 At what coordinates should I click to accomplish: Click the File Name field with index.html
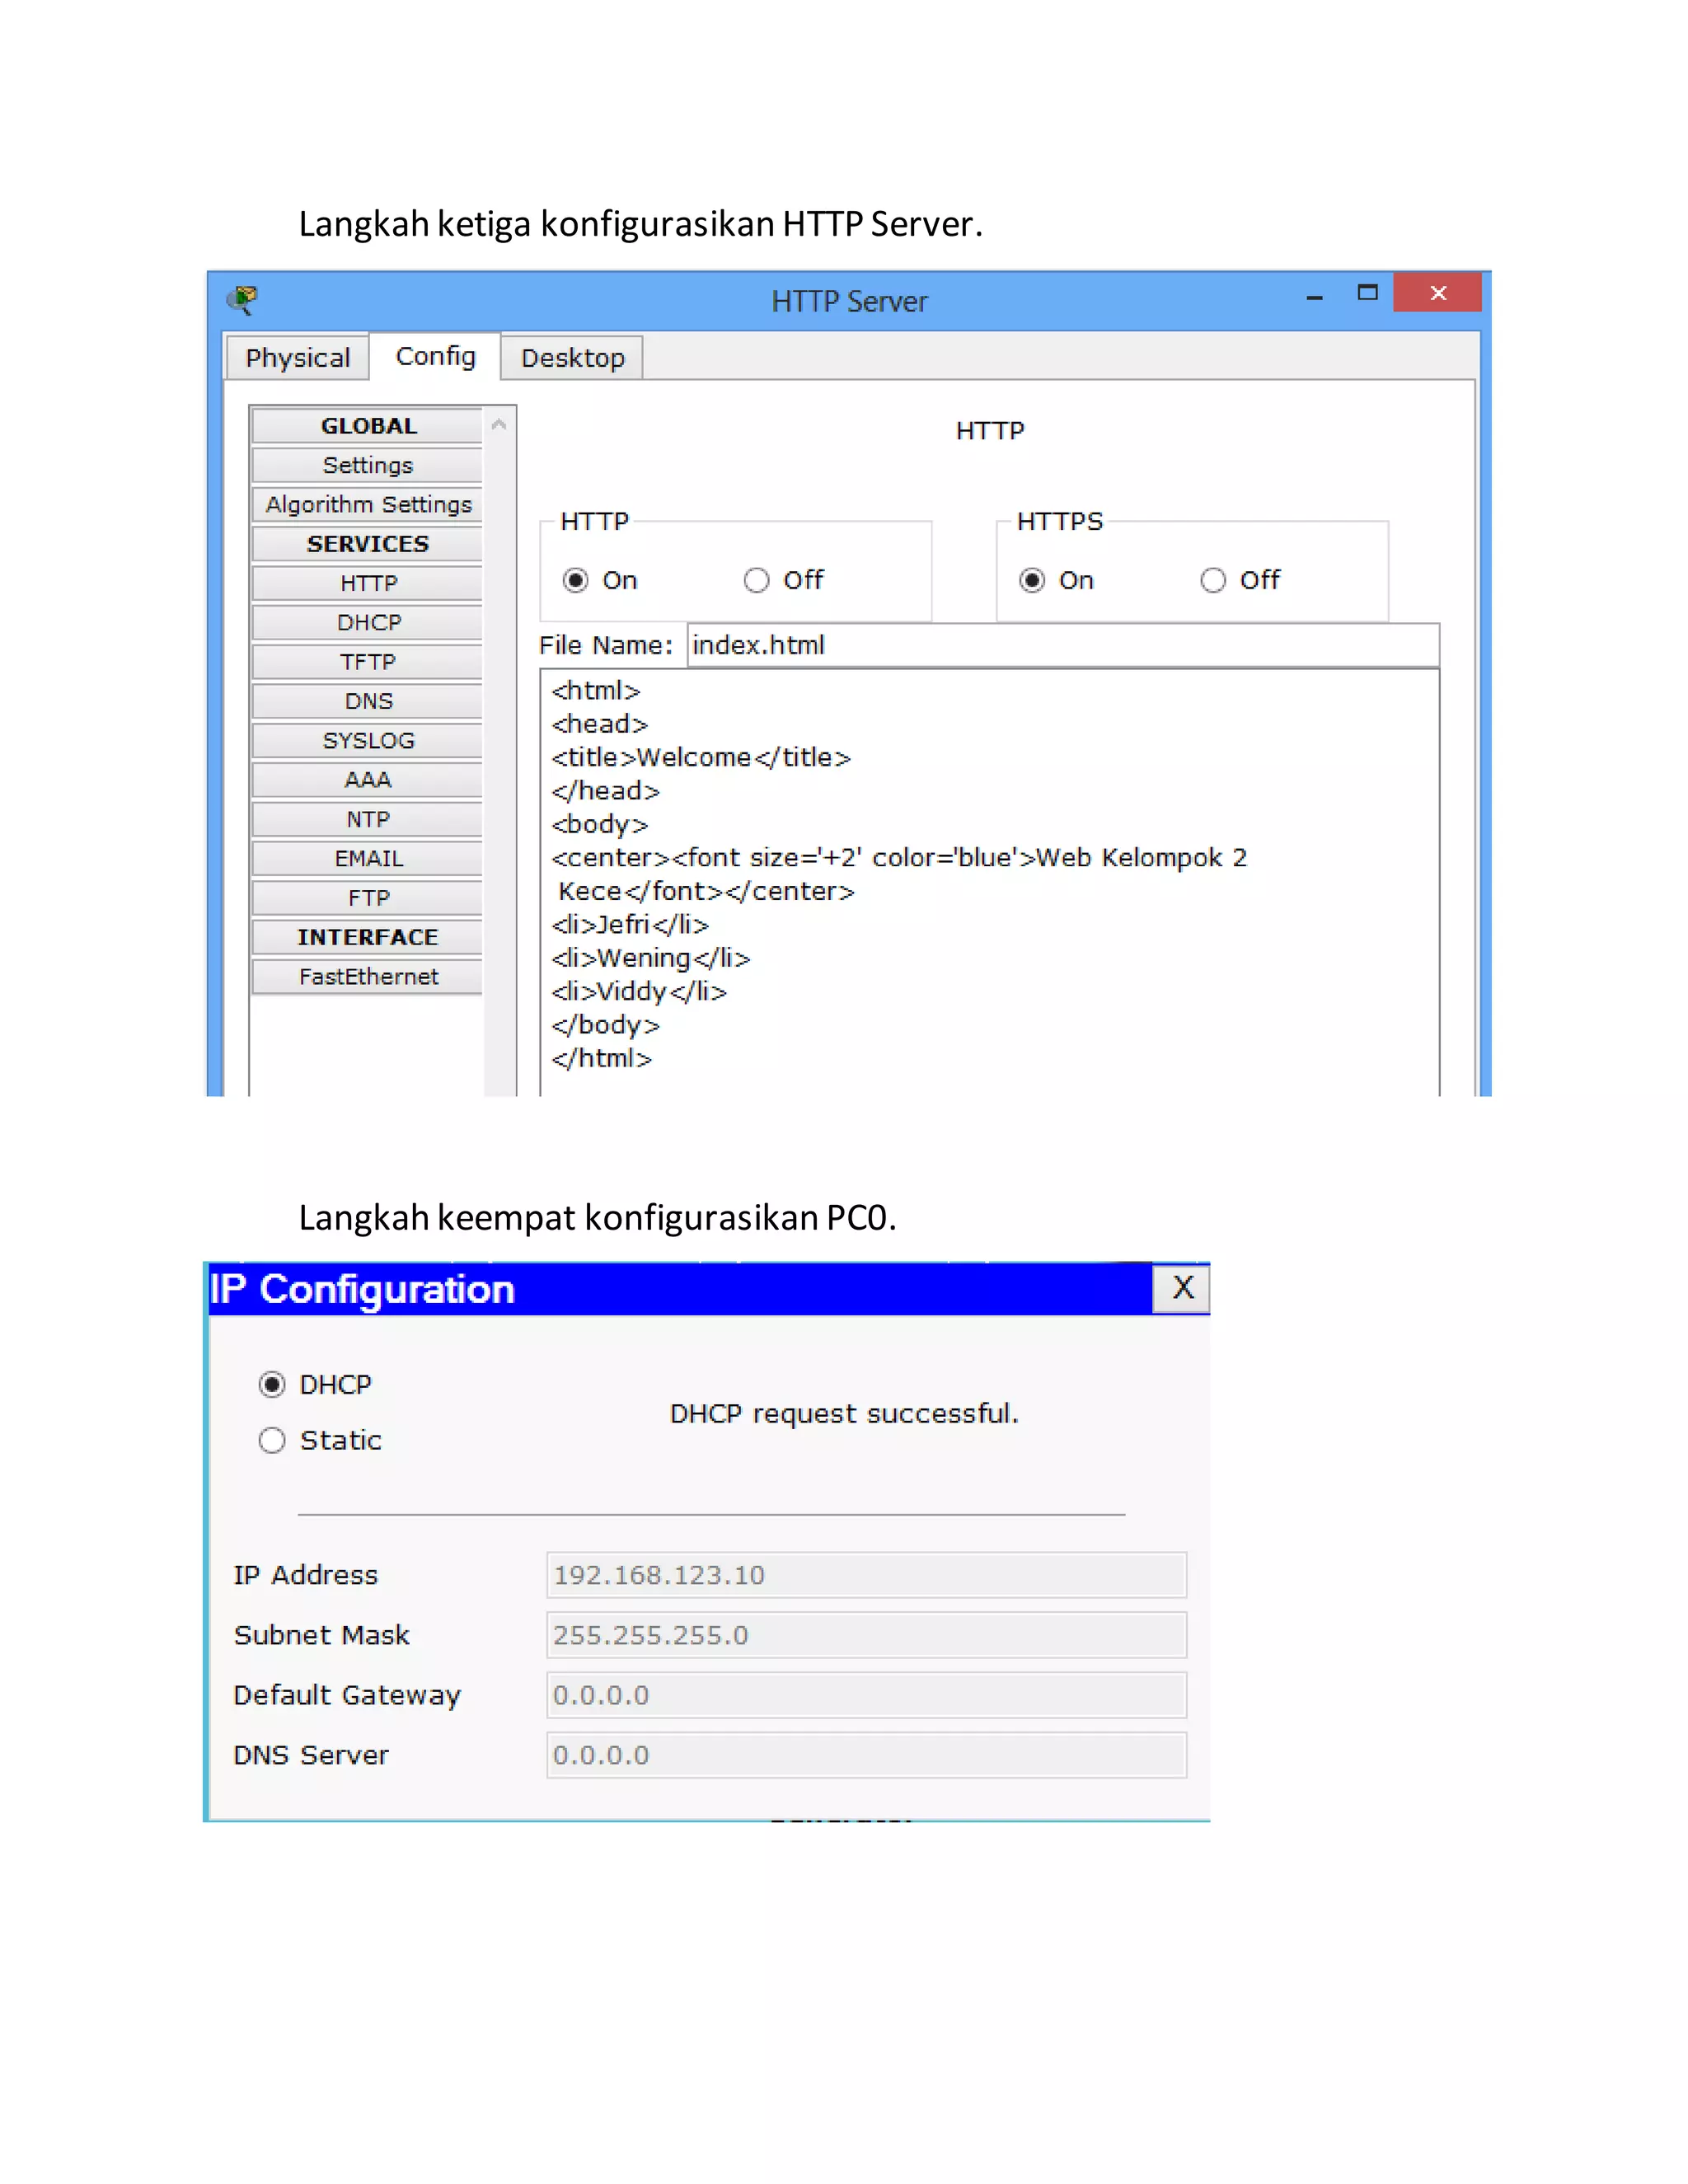coord(1063,645)
